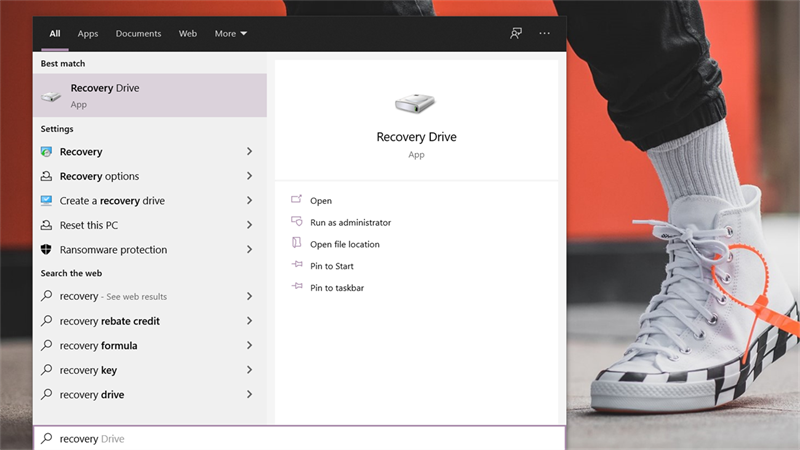Expand the 'recovery formula' chevron

click(x=249, y=345)
